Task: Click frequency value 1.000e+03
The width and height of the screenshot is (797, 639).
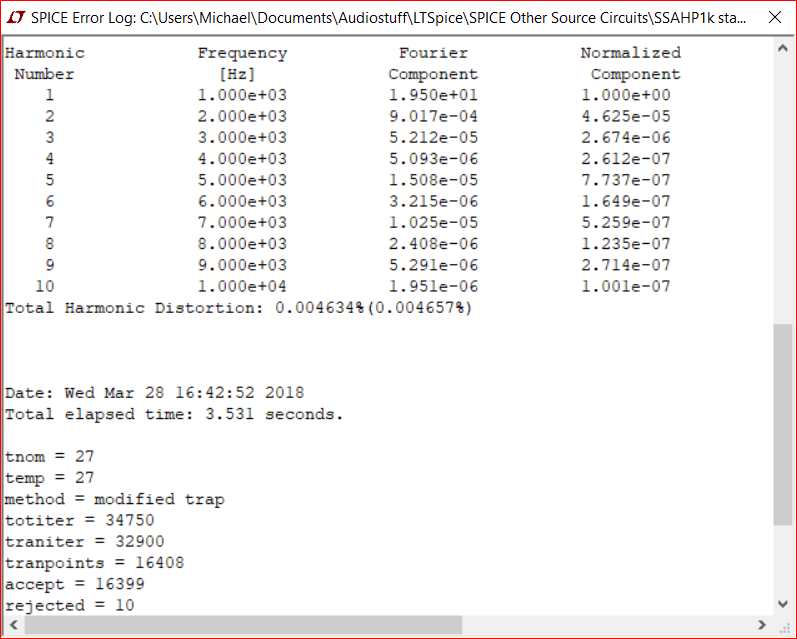Action: (x=242, y=95)
